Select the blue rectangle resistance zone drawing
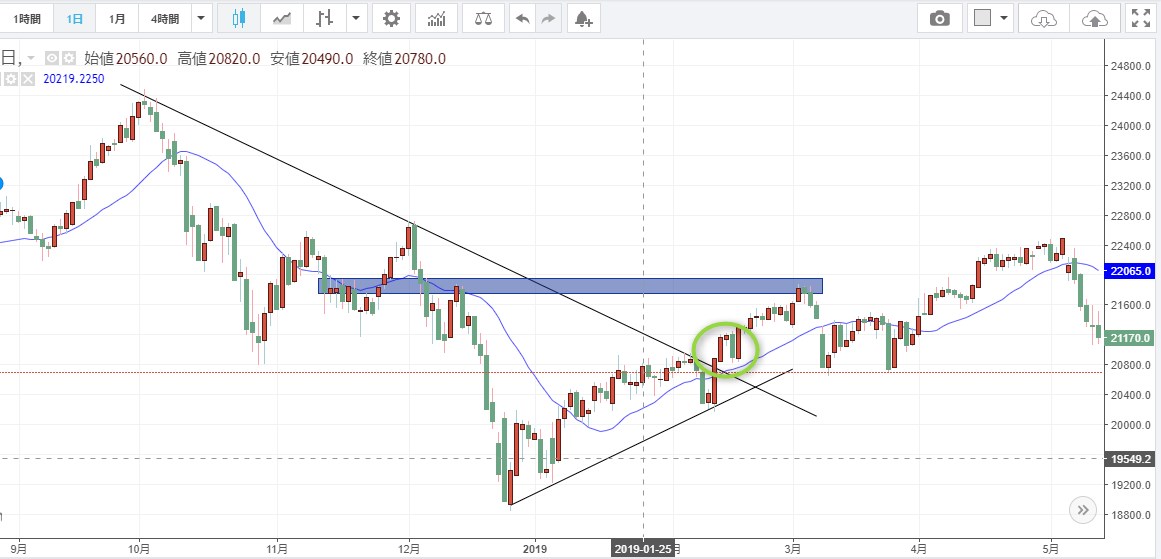 (x=570, y=286)
